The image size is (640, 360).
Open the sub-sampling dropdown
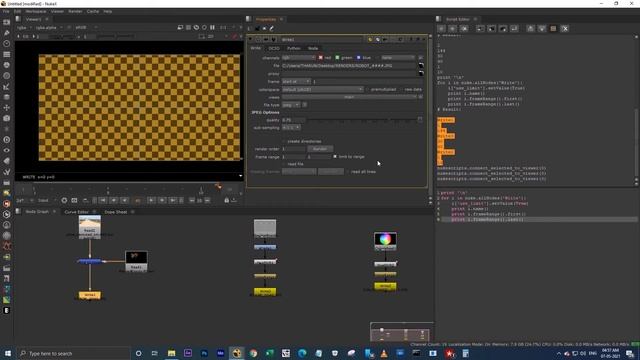click(x=291, y=128)
